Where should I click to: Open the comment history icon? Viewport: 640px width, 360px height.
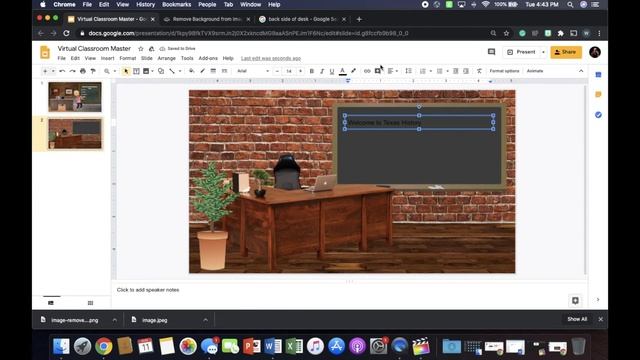(x=491, y=52)
